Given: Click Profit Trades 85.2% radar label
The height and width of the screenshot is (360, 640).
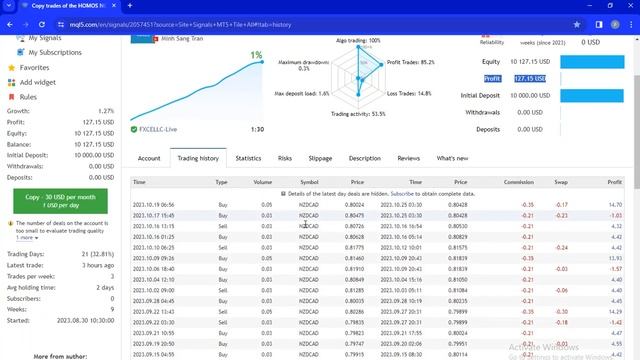Looking at the screenshot, I should pyautogui.click(x=410, y=62).
